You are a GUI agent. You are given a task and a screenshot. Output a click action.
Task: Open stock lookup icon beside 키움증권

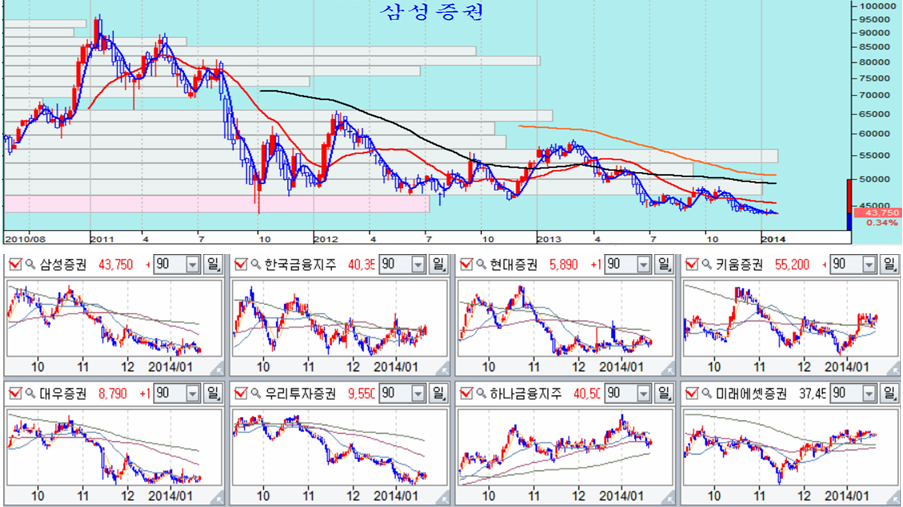(707, 264)
